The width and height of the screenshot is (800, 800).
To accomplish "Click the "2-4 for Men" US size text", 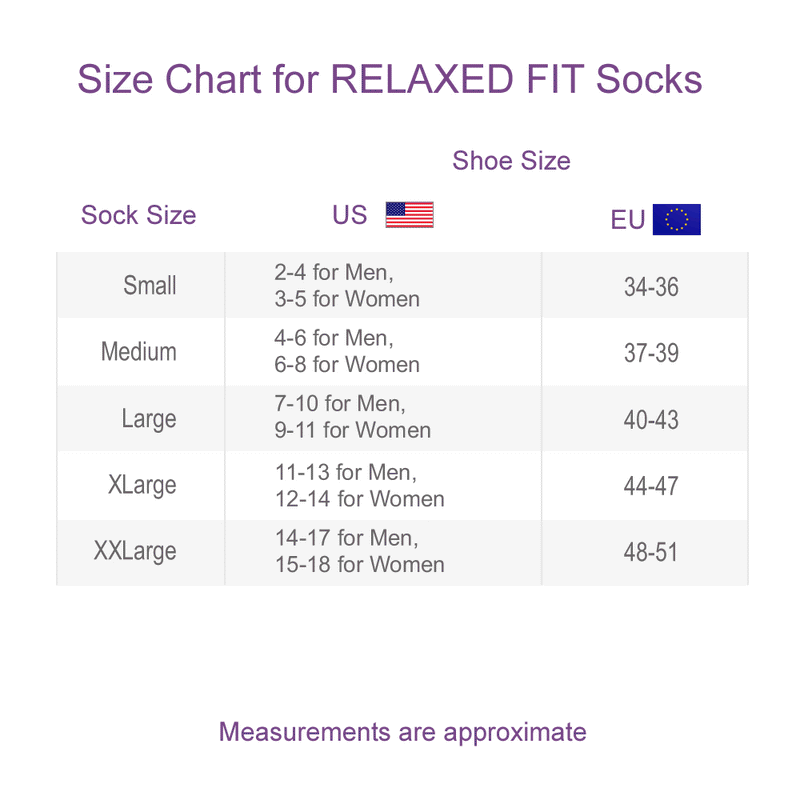I will click(x=333, y=272).
